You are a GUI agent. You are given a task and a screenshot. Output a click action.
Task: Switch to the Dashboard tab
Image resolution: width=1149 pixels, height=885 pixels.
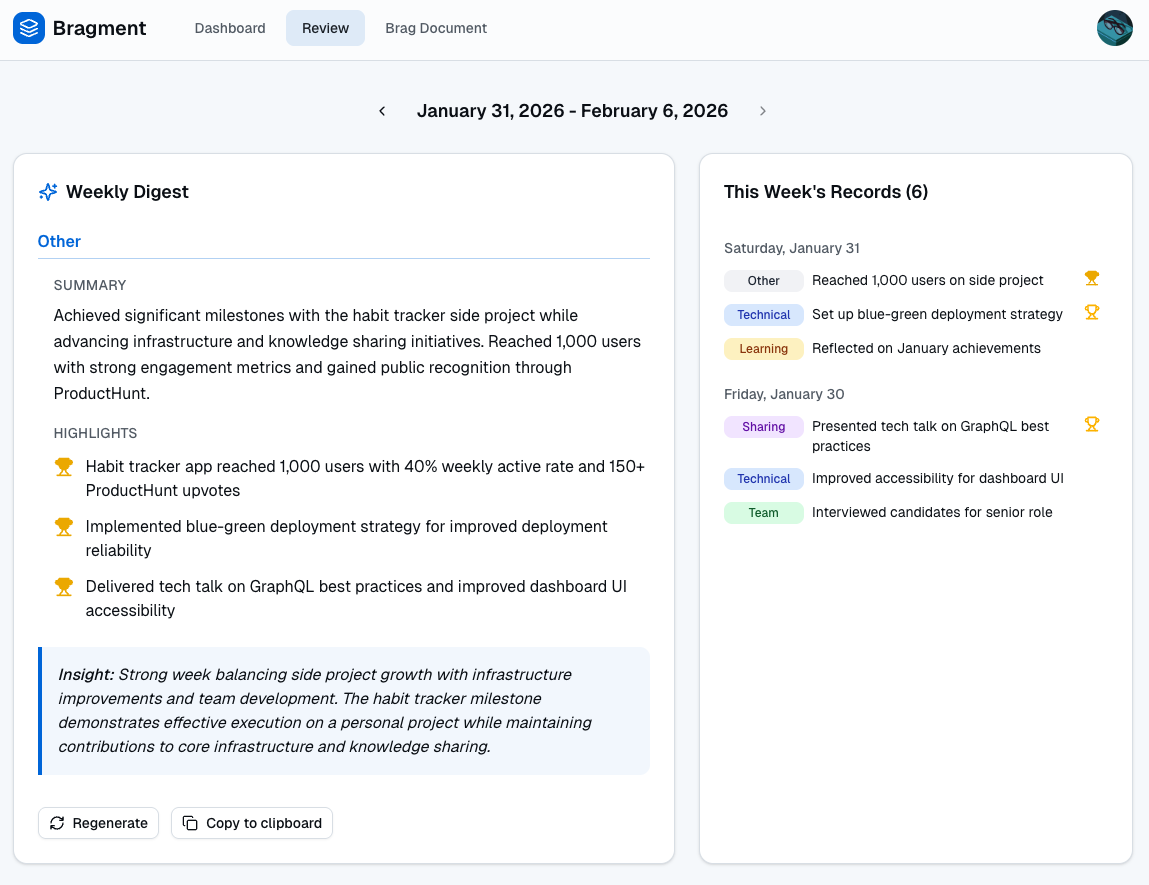click(x=229, y=28)
